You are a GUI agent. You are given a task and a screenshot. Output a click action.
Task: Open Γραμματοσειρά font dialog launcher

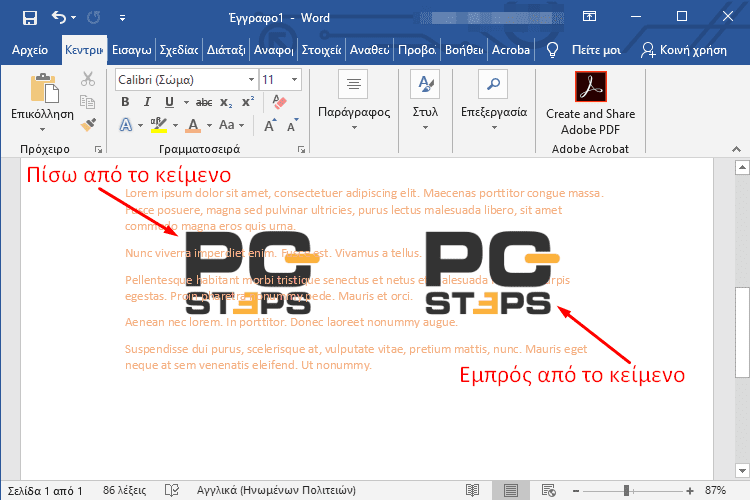coord(301,150)
